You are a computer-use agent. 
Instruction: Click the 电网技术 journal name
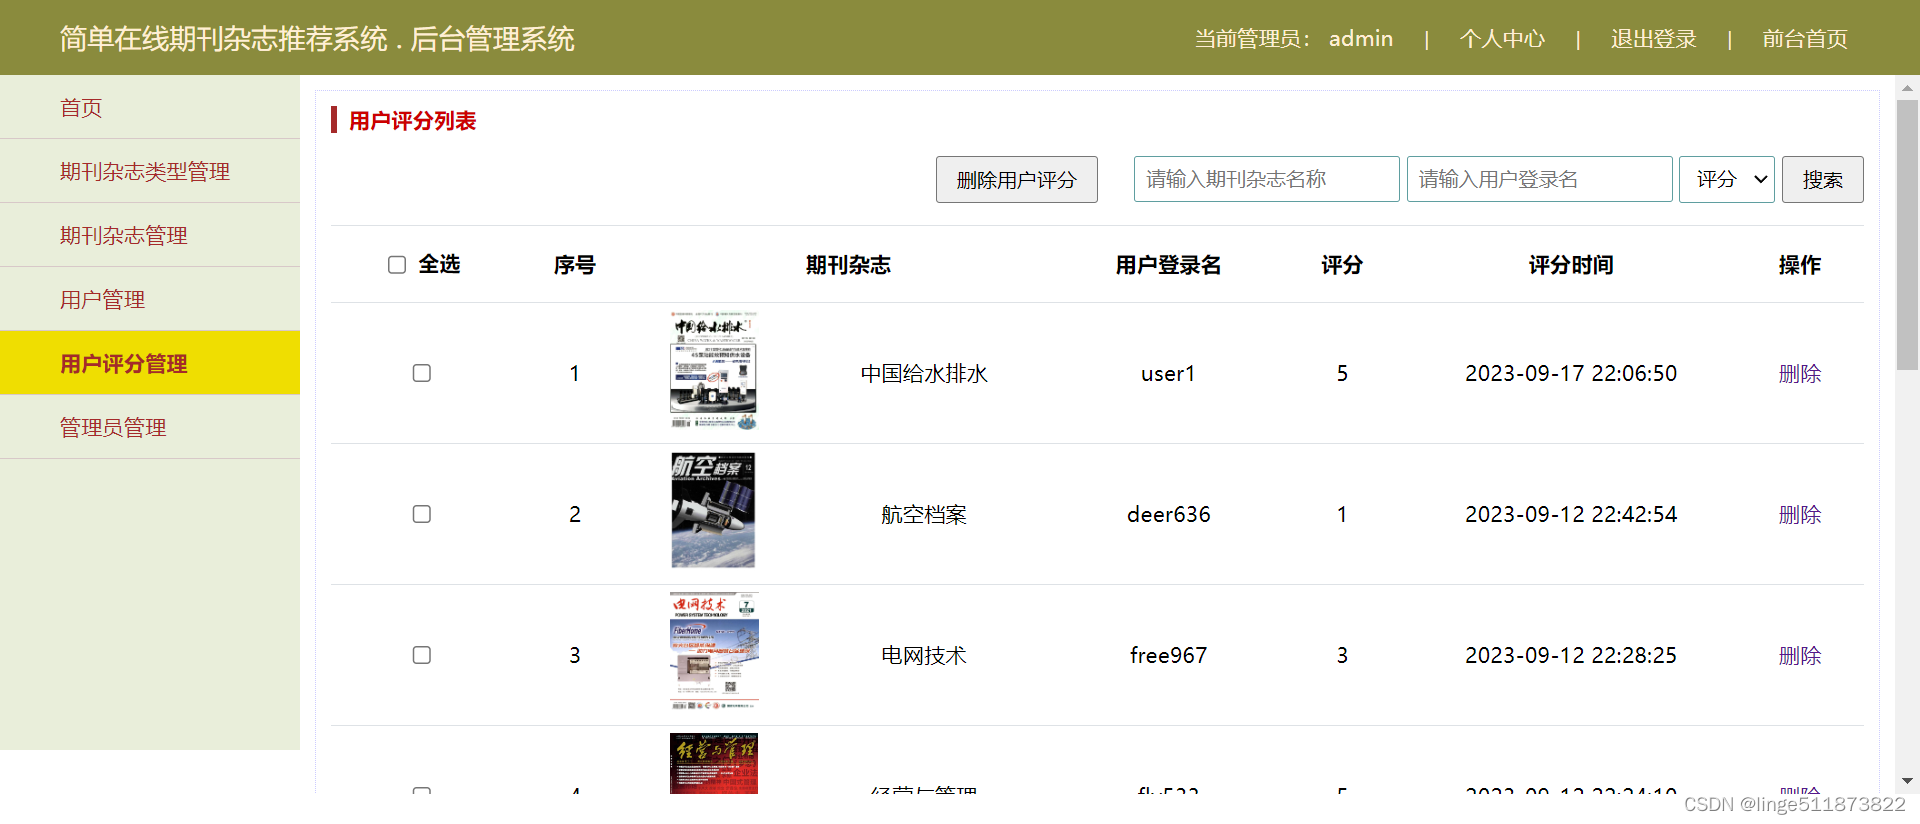(x=924, y=656)
